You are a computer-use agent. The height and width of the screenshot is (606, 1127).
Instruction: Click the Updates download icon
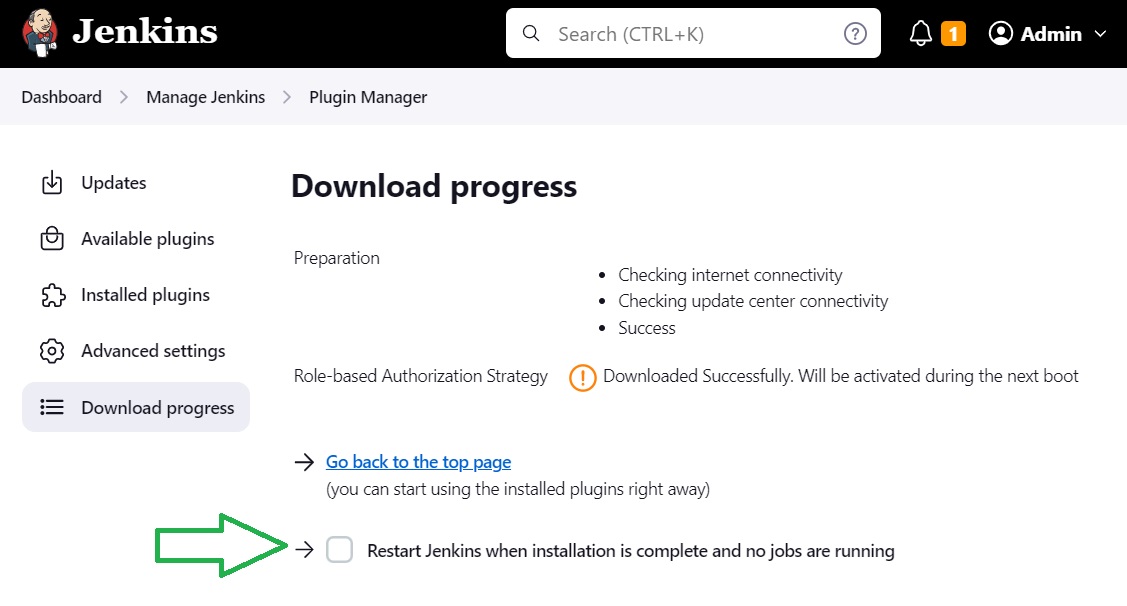click(x=51, y=183)
